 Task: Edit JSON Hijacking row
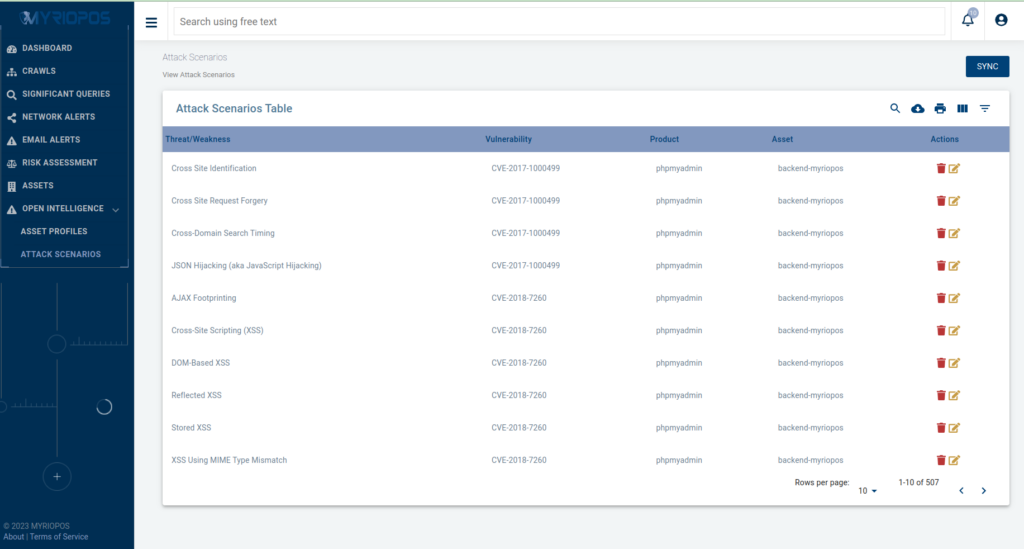(954, 266)
